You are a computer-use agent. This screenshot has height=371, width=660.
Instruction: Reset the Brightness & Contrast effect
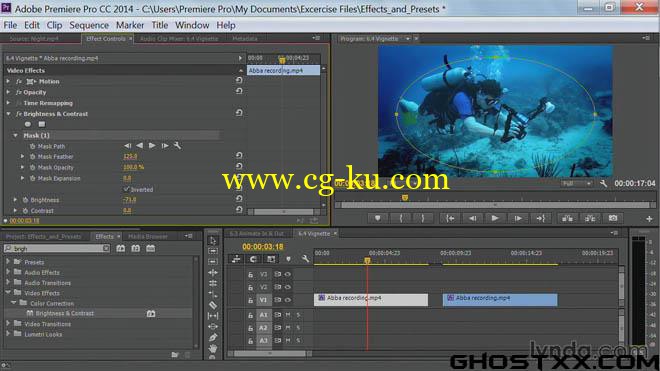(239, 113)
